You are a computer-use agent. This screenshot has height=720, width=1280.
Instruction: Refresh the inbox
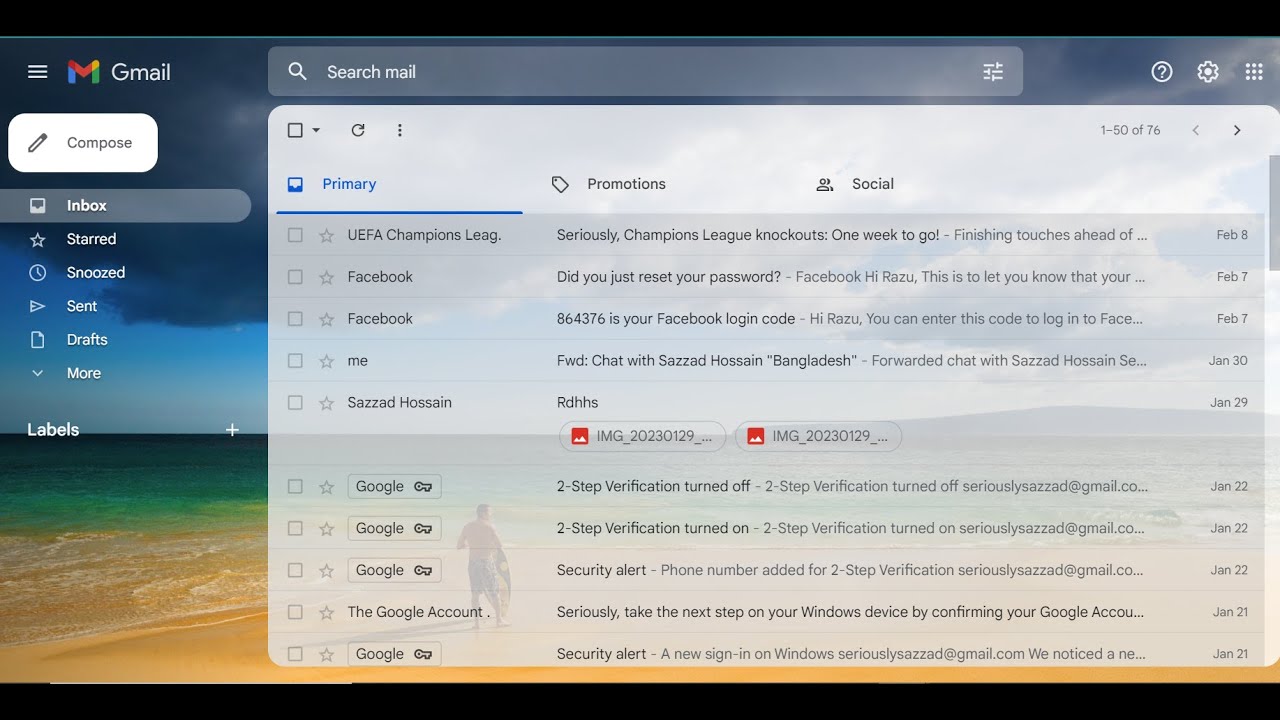358,130
